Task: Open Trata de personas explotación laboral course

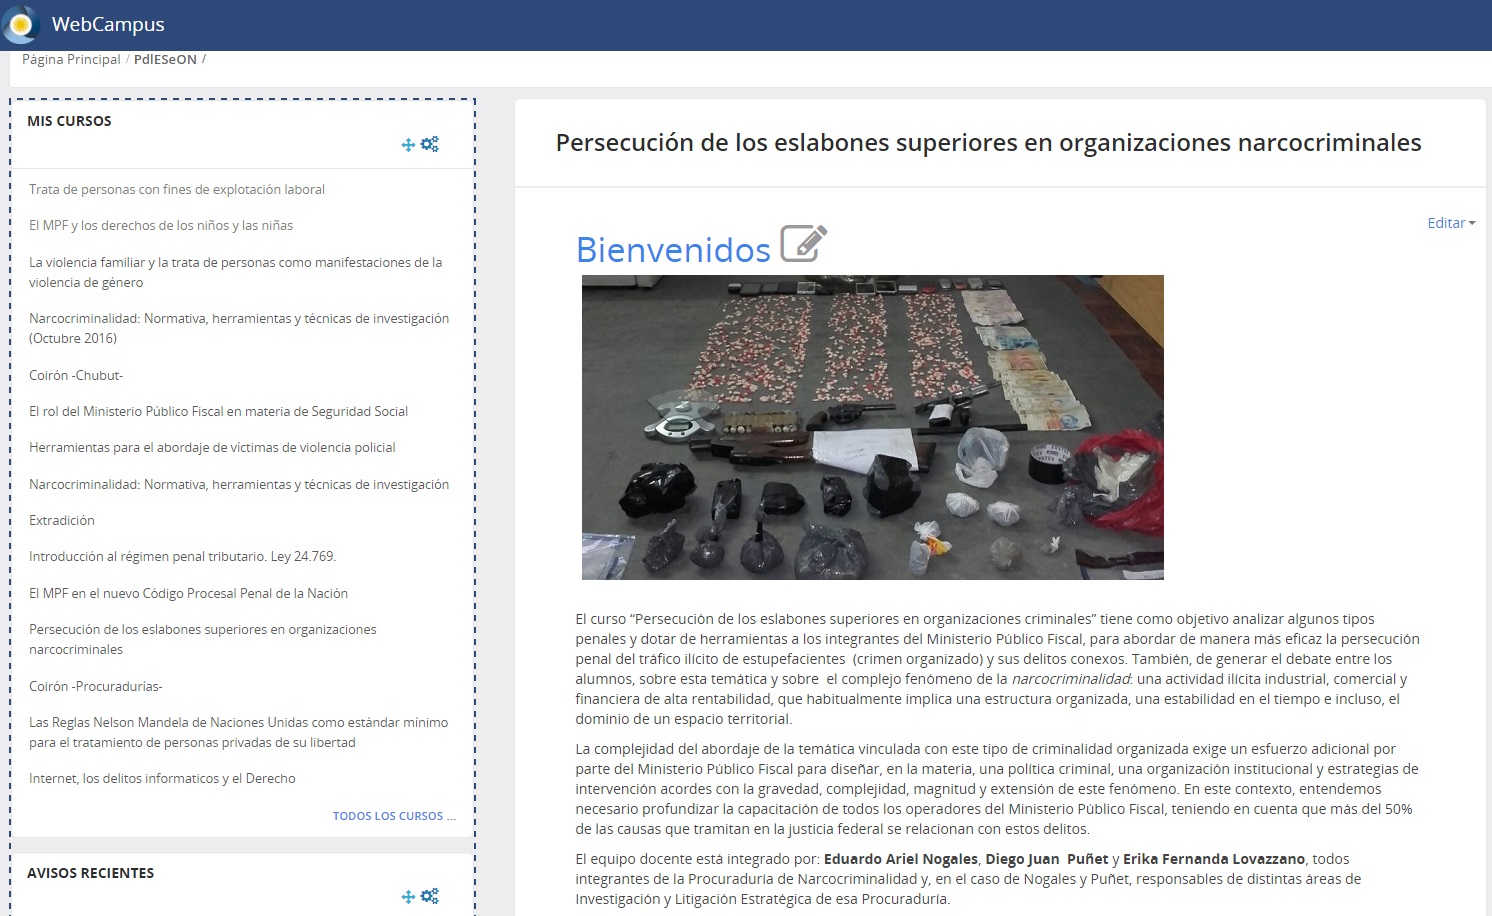Action: [x=177, y=189]
